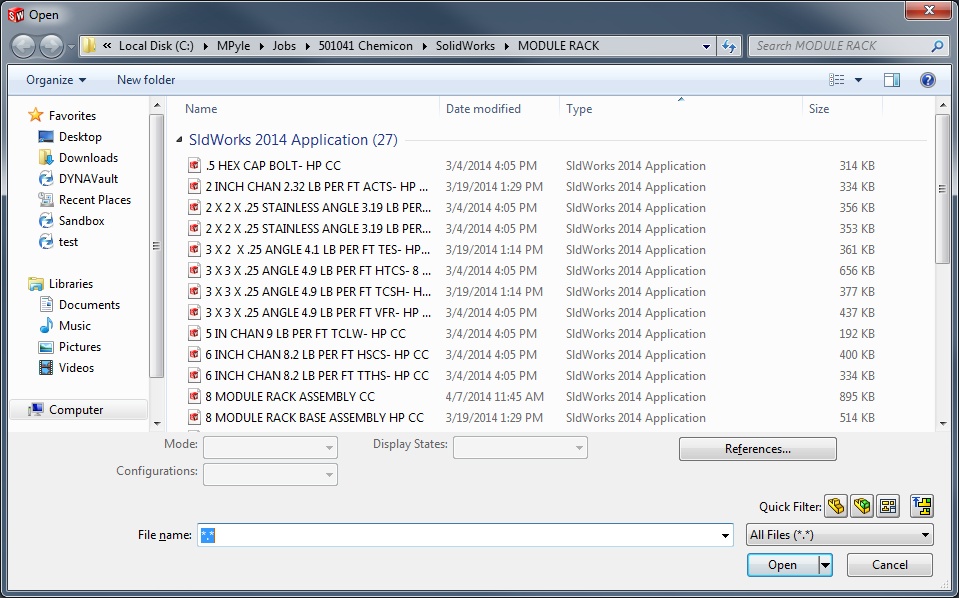Click the file list scroll down arrow
The height and width of the screenshot is (598, 959).
[942, 423]
